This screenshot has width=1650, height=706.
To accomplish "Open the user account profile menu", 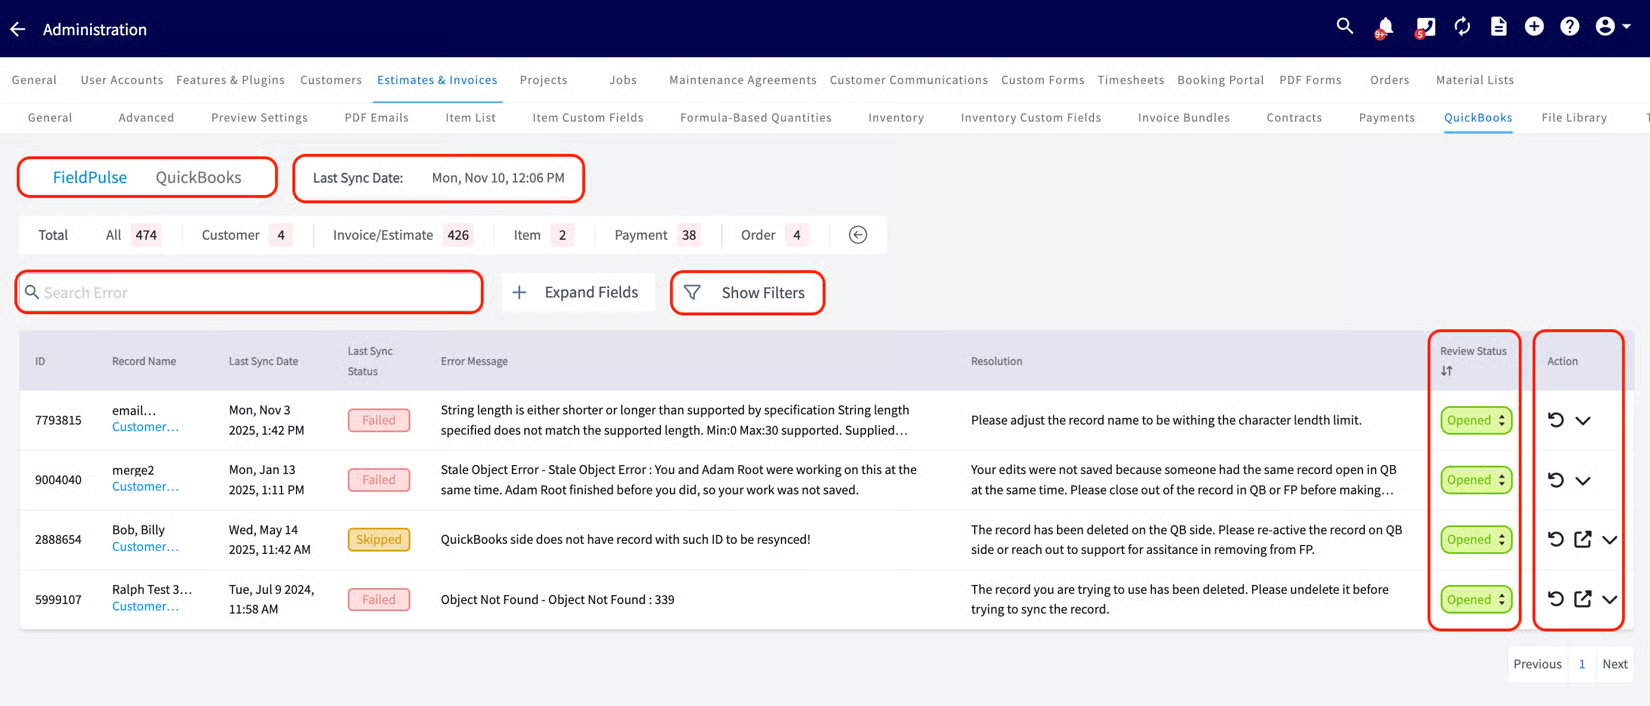I will (x=1612, y=27).
